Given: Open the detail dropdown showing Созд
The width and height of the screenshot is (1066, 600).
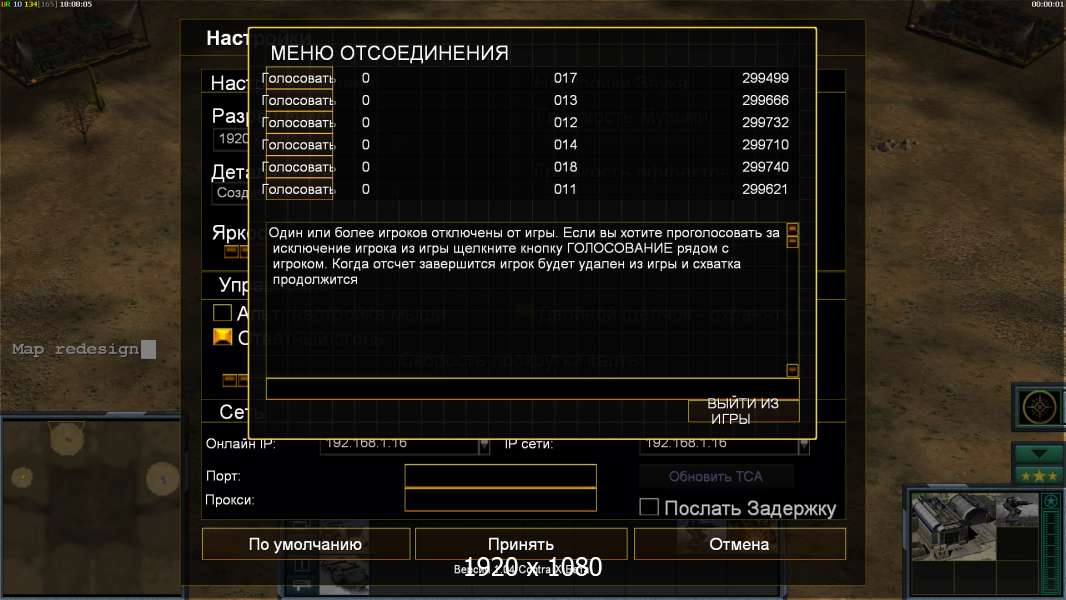Looking at the screenshot, I should click(x=230, y=193).
